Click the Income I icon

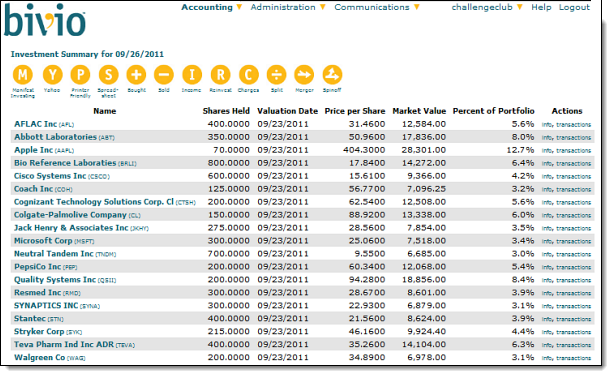pyautogui.click(x=192, y=75)
